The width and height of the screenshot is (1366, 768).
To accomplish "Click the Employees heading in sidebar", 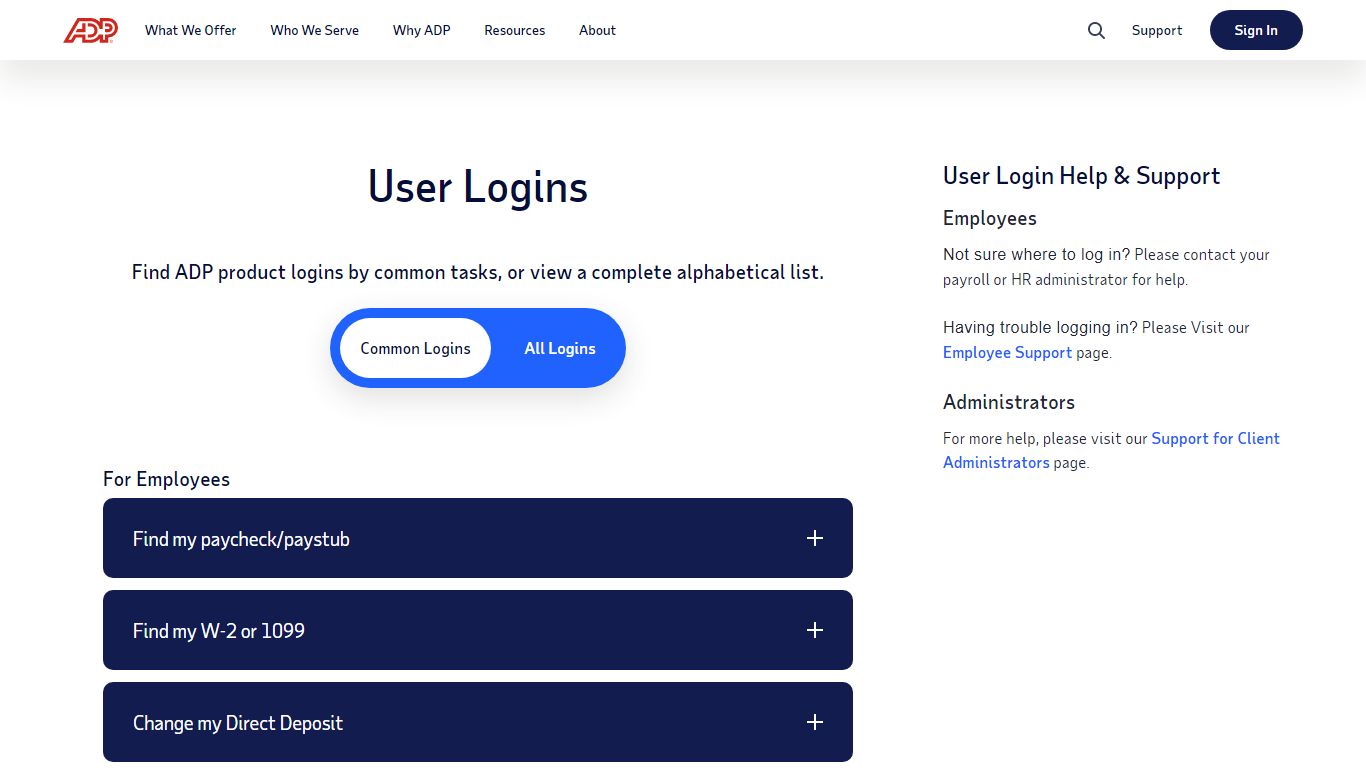I will [990, 218].
